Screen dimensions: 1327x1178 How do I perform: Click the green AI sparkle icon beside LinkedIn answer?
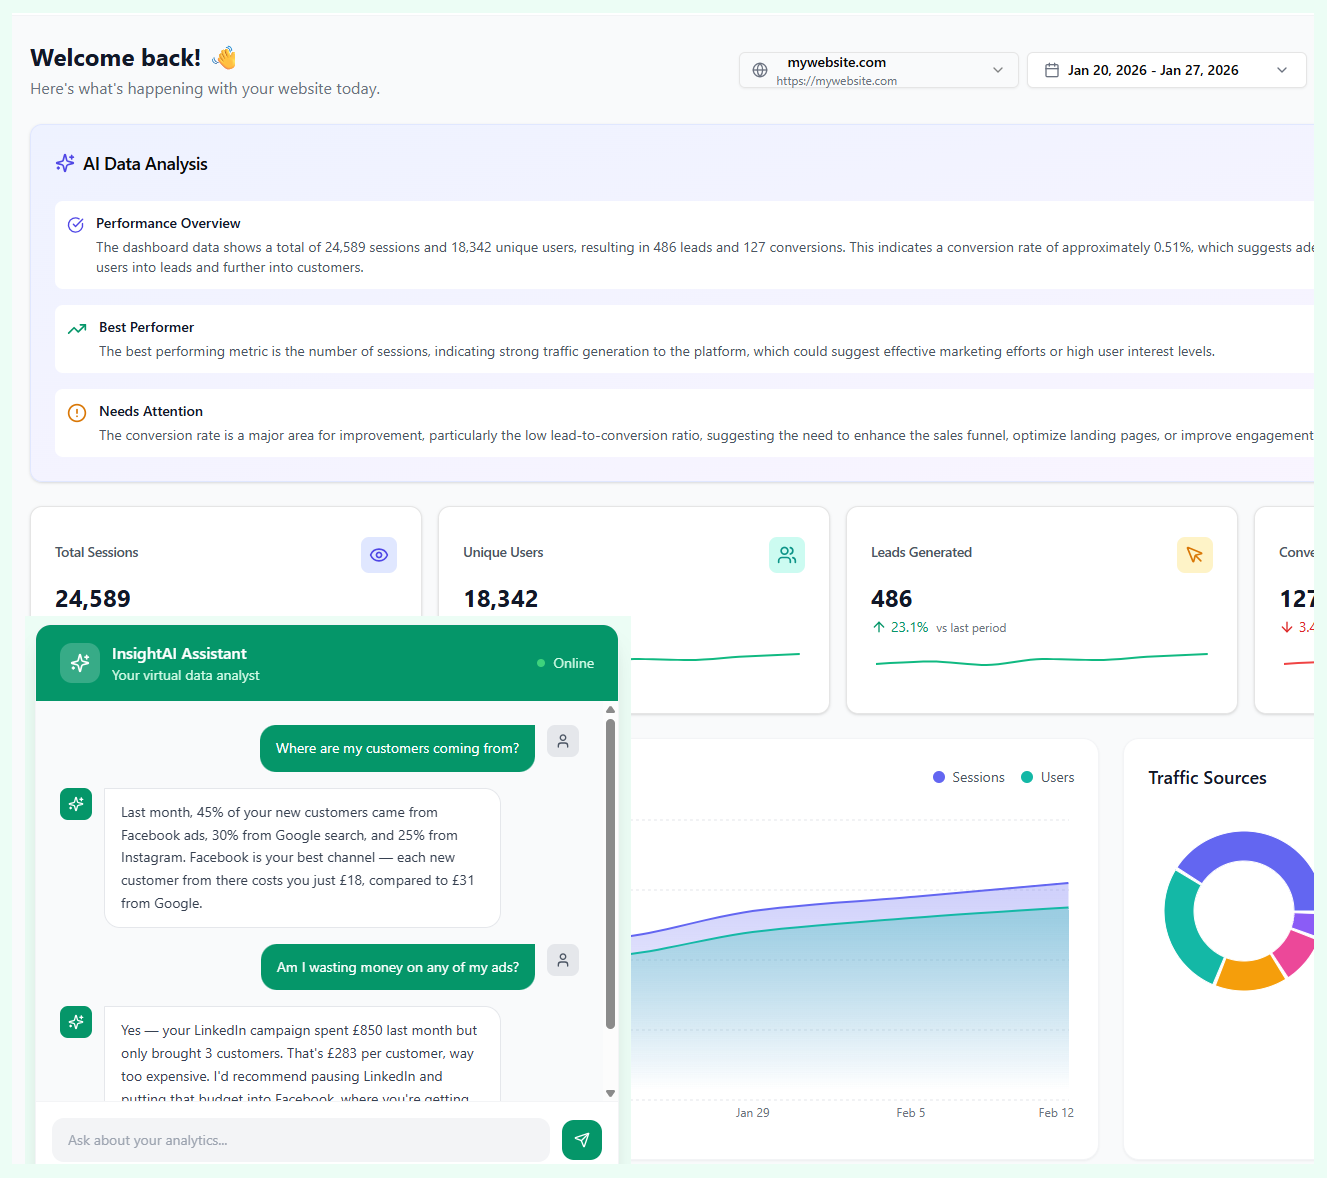[x=76, y=1022]
